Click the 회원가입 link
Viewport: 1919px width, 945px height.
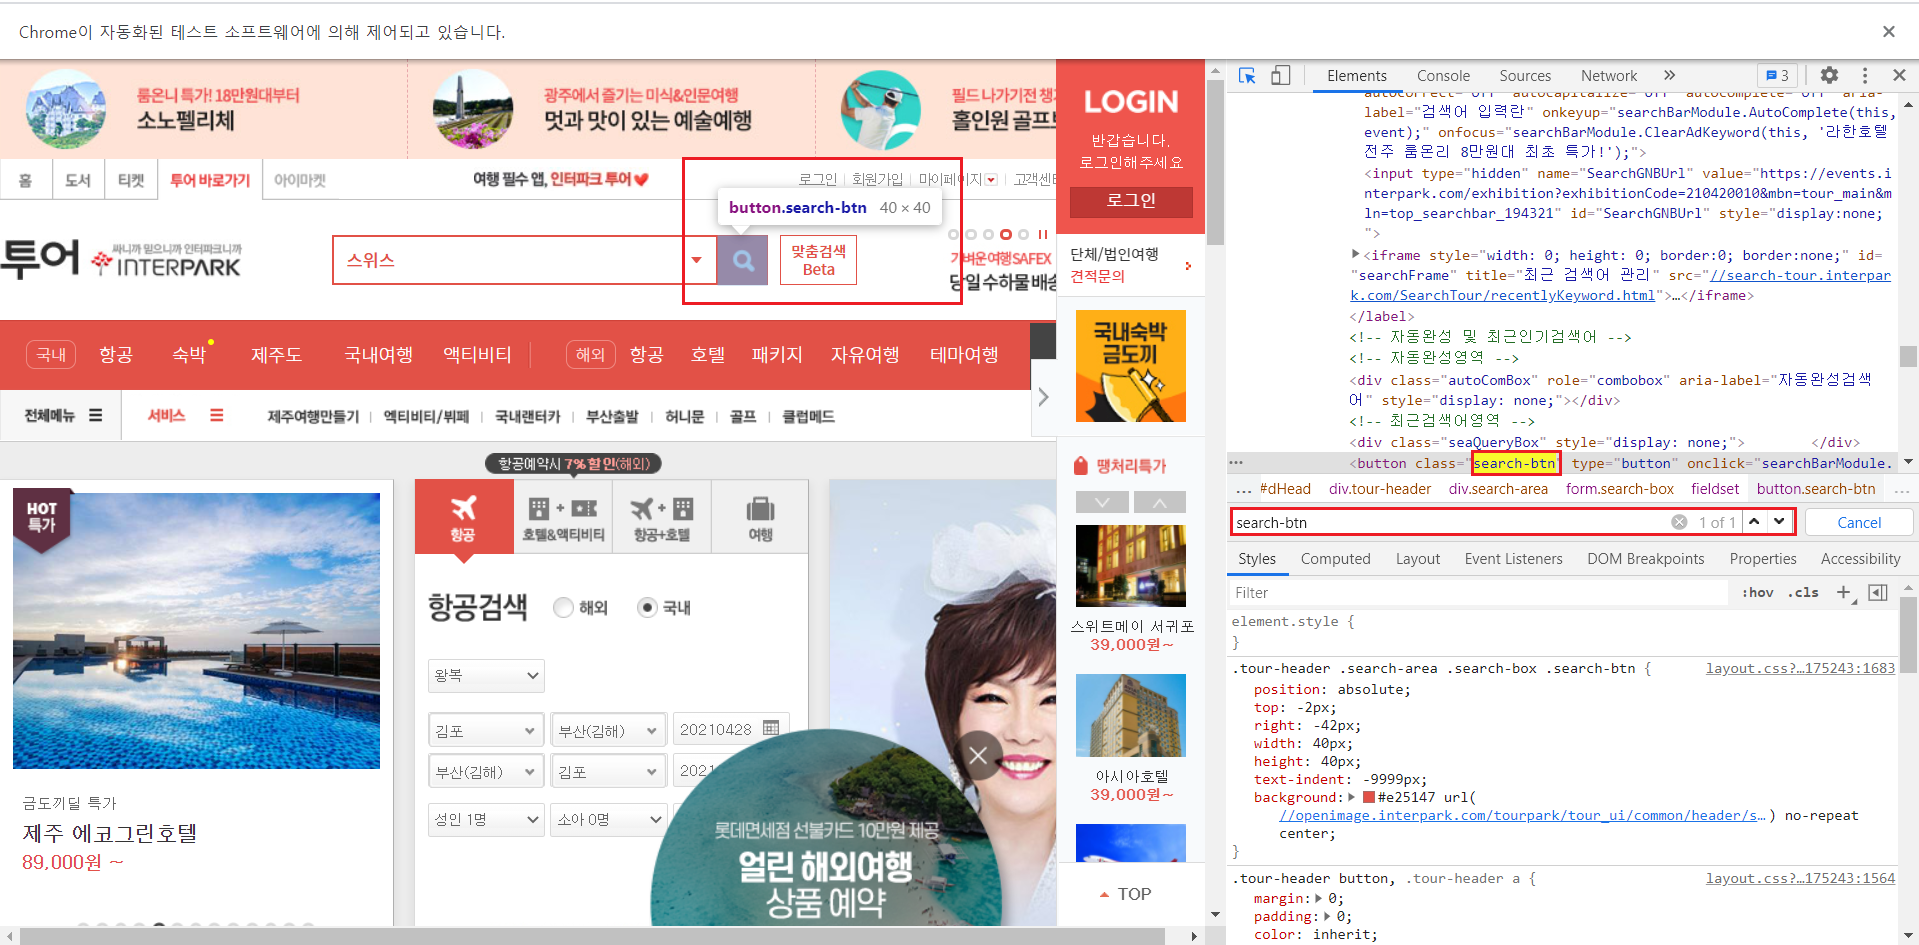877,179
